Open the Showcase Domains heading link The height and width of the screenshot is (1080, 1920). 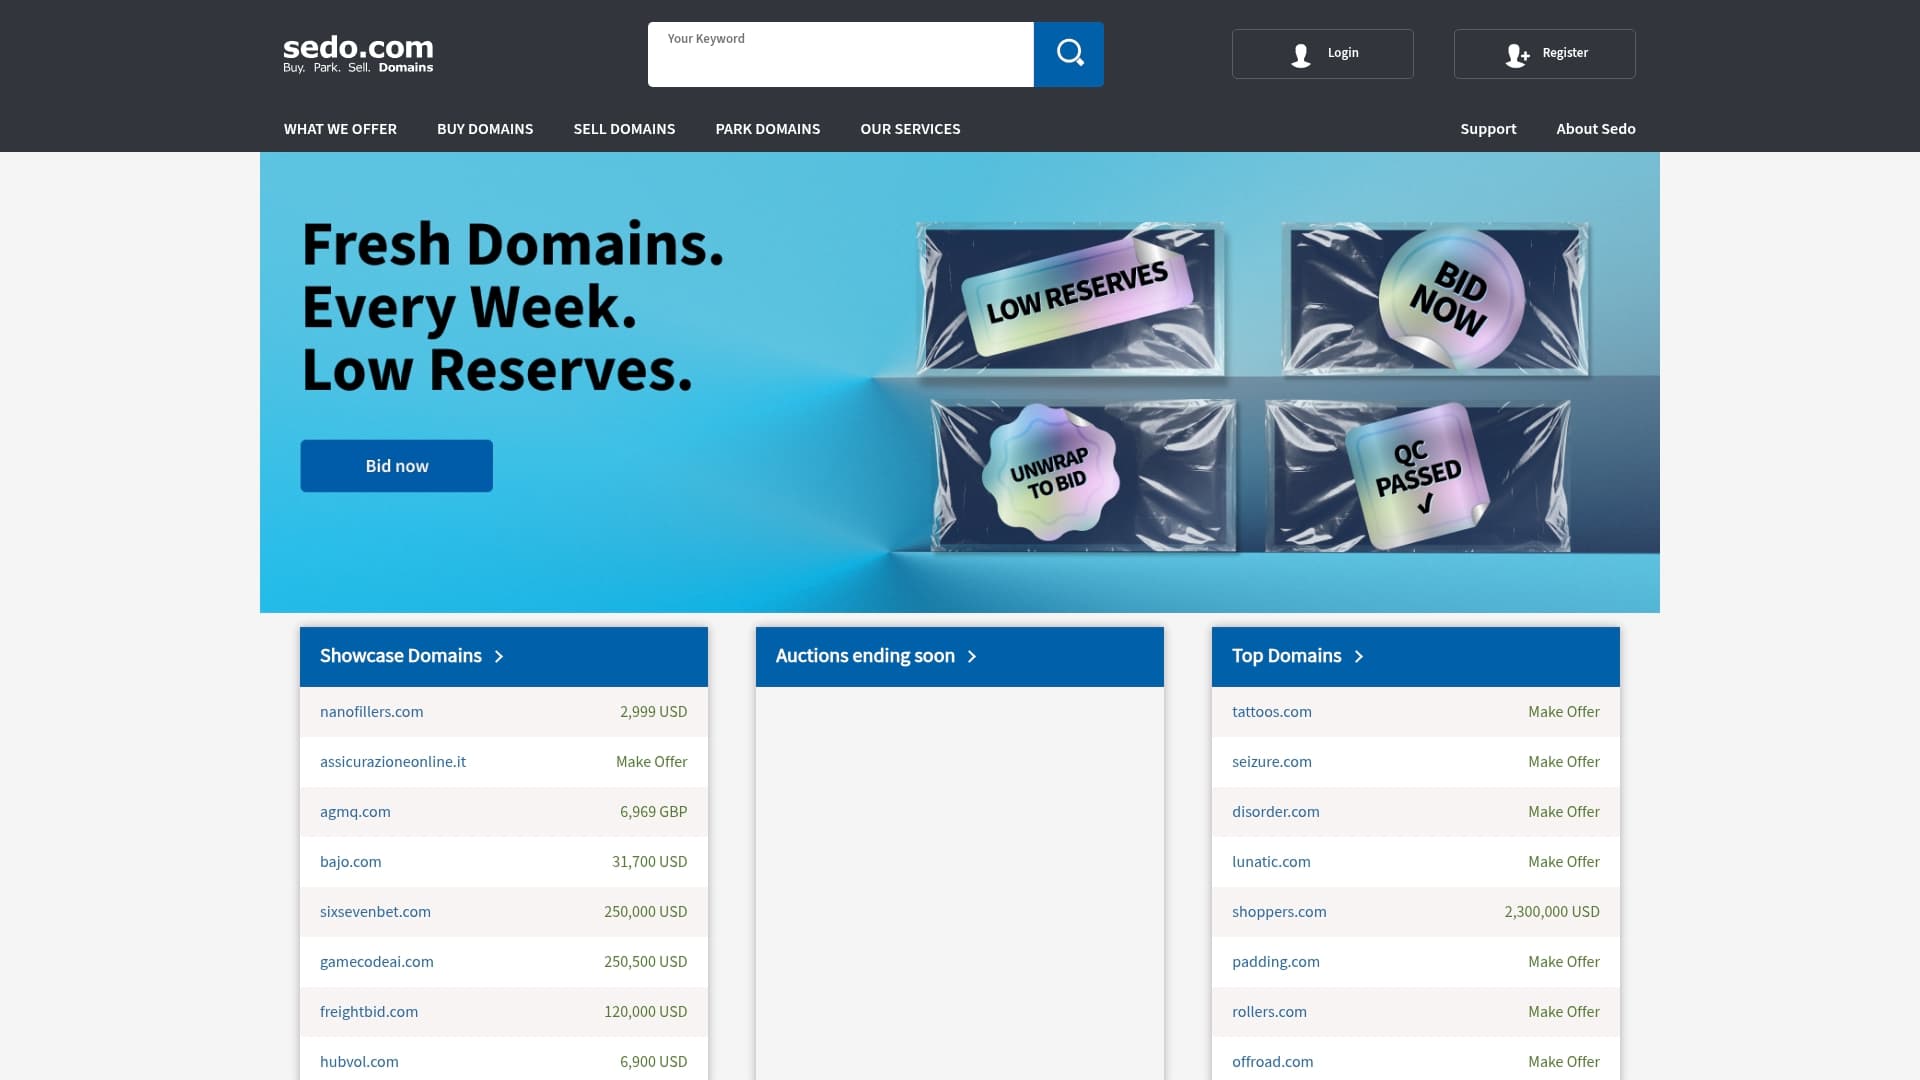[401, 656]
